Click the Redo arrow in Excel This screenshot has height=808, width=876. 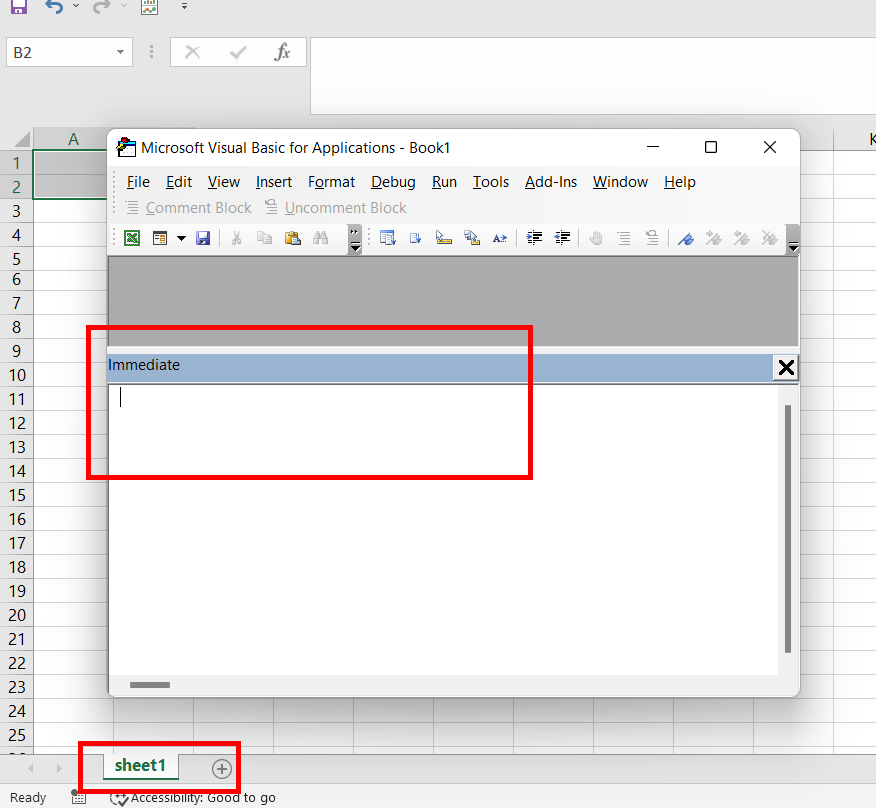101,6
